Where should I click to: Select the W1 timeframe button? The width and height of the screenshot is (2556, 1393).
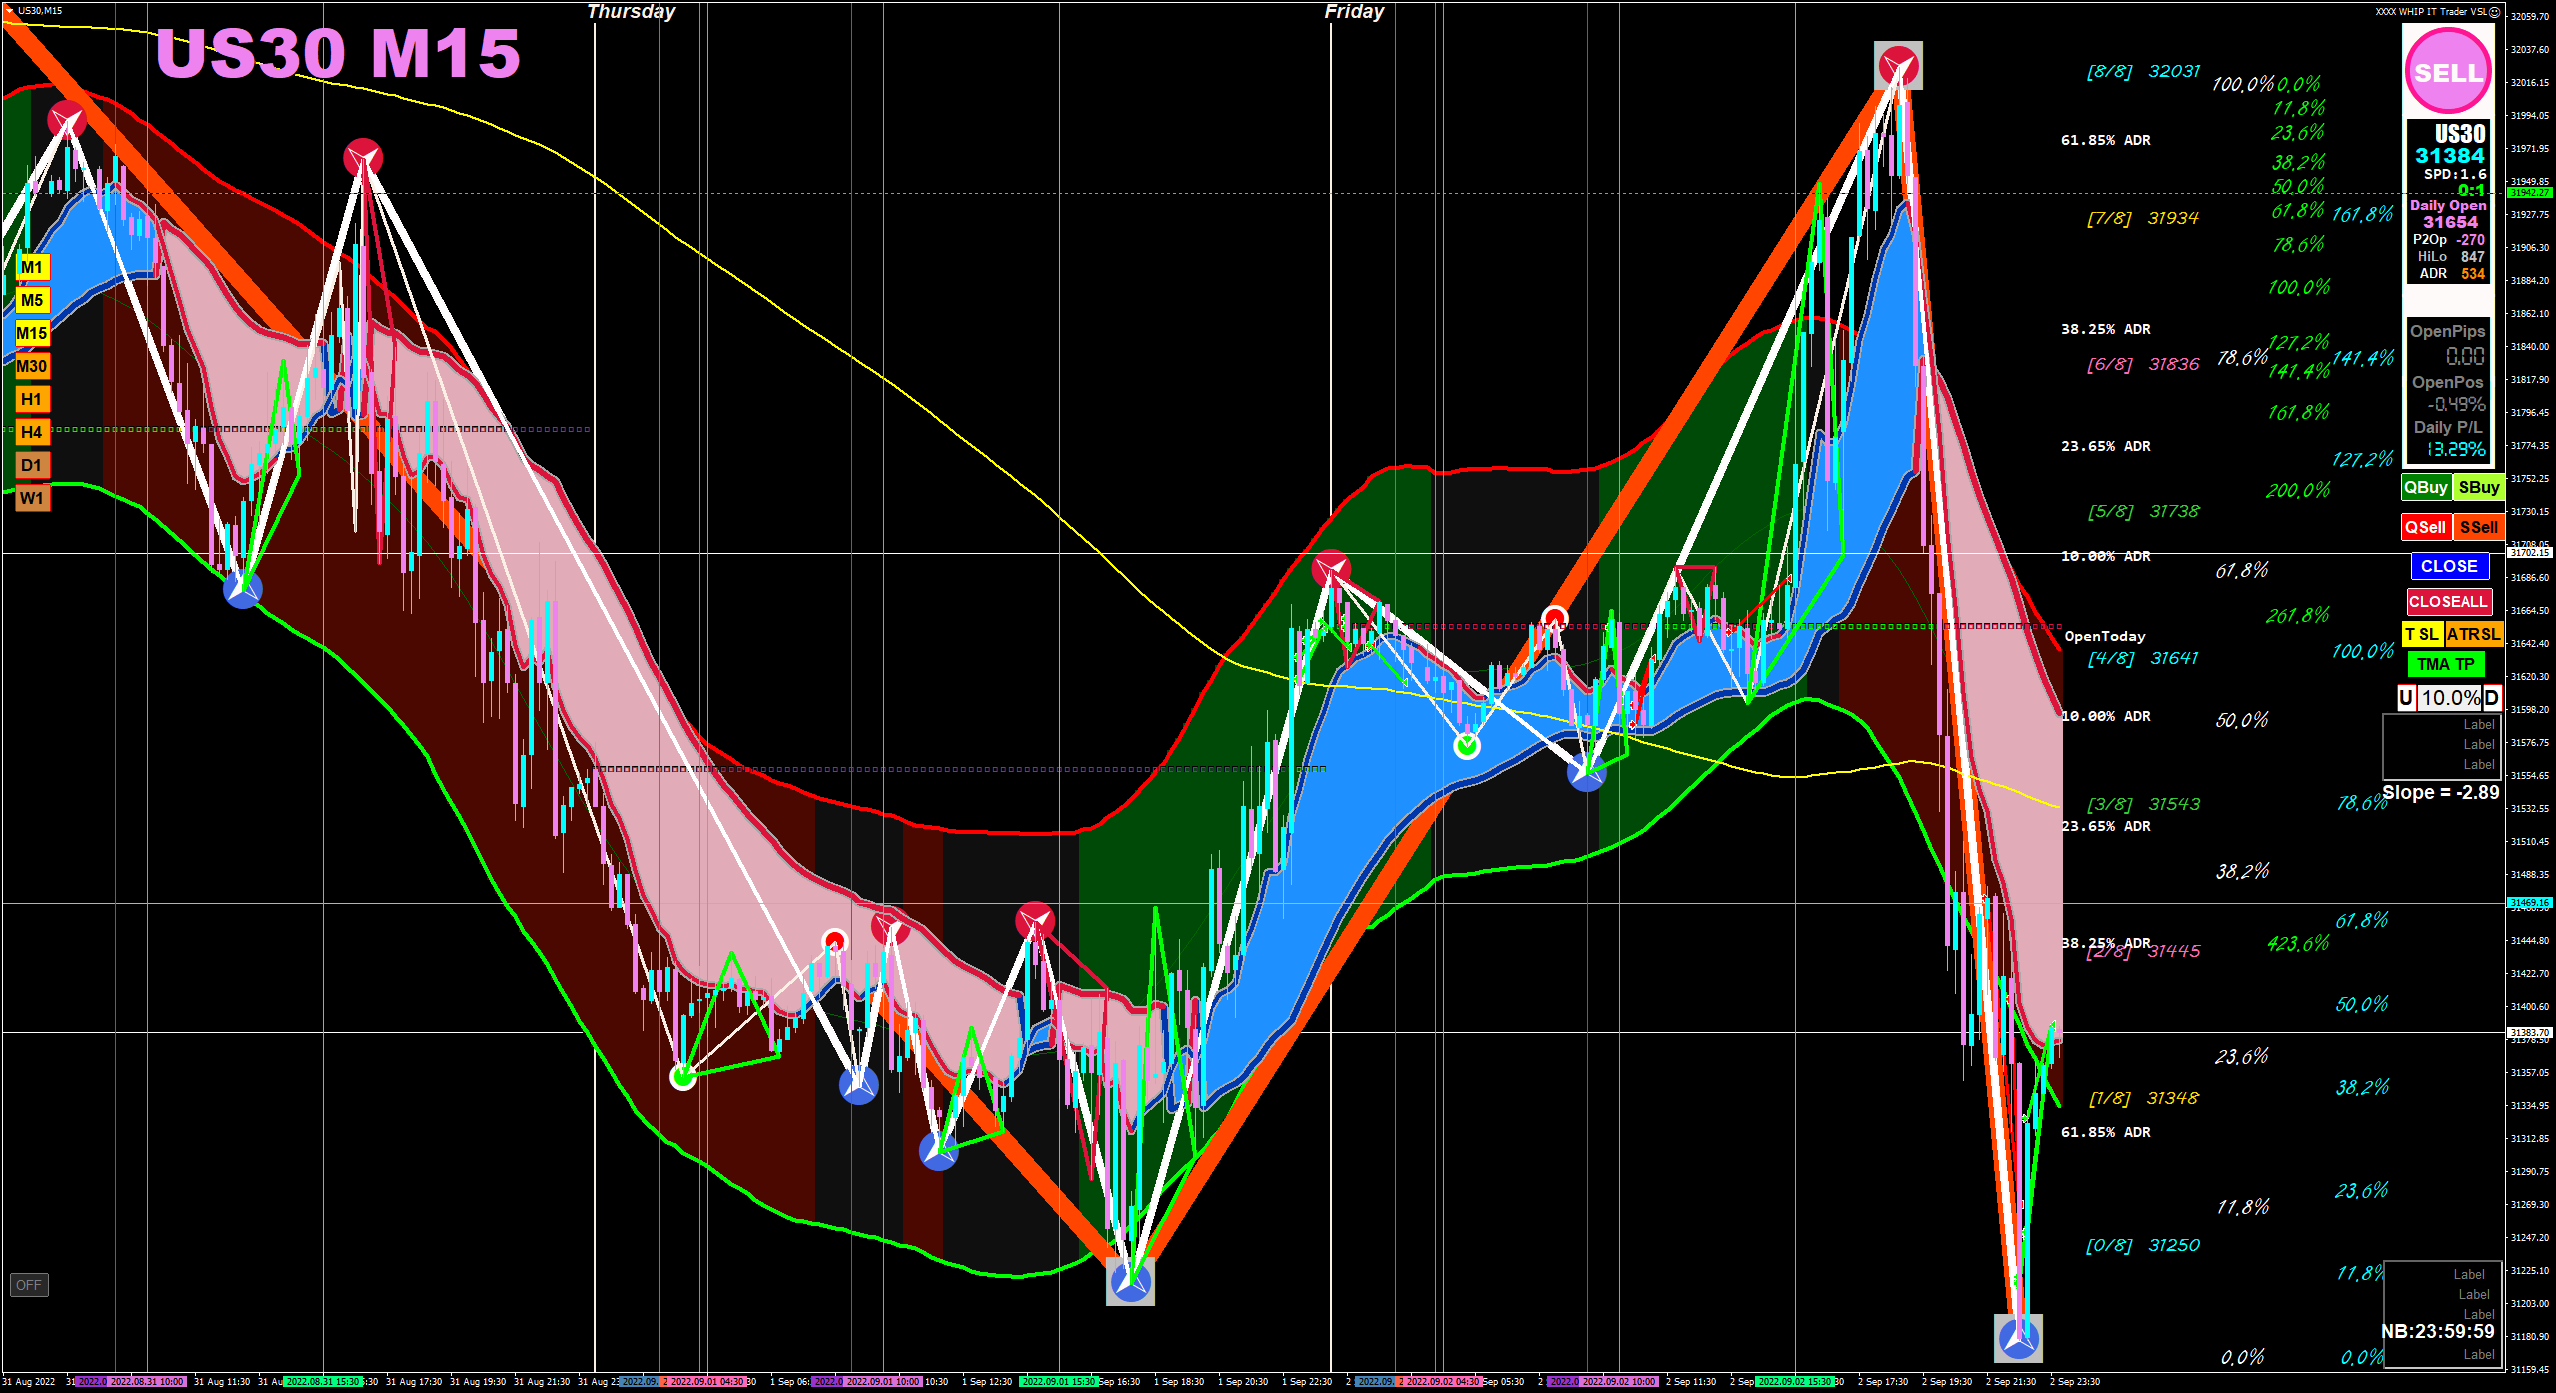[32, 498]
